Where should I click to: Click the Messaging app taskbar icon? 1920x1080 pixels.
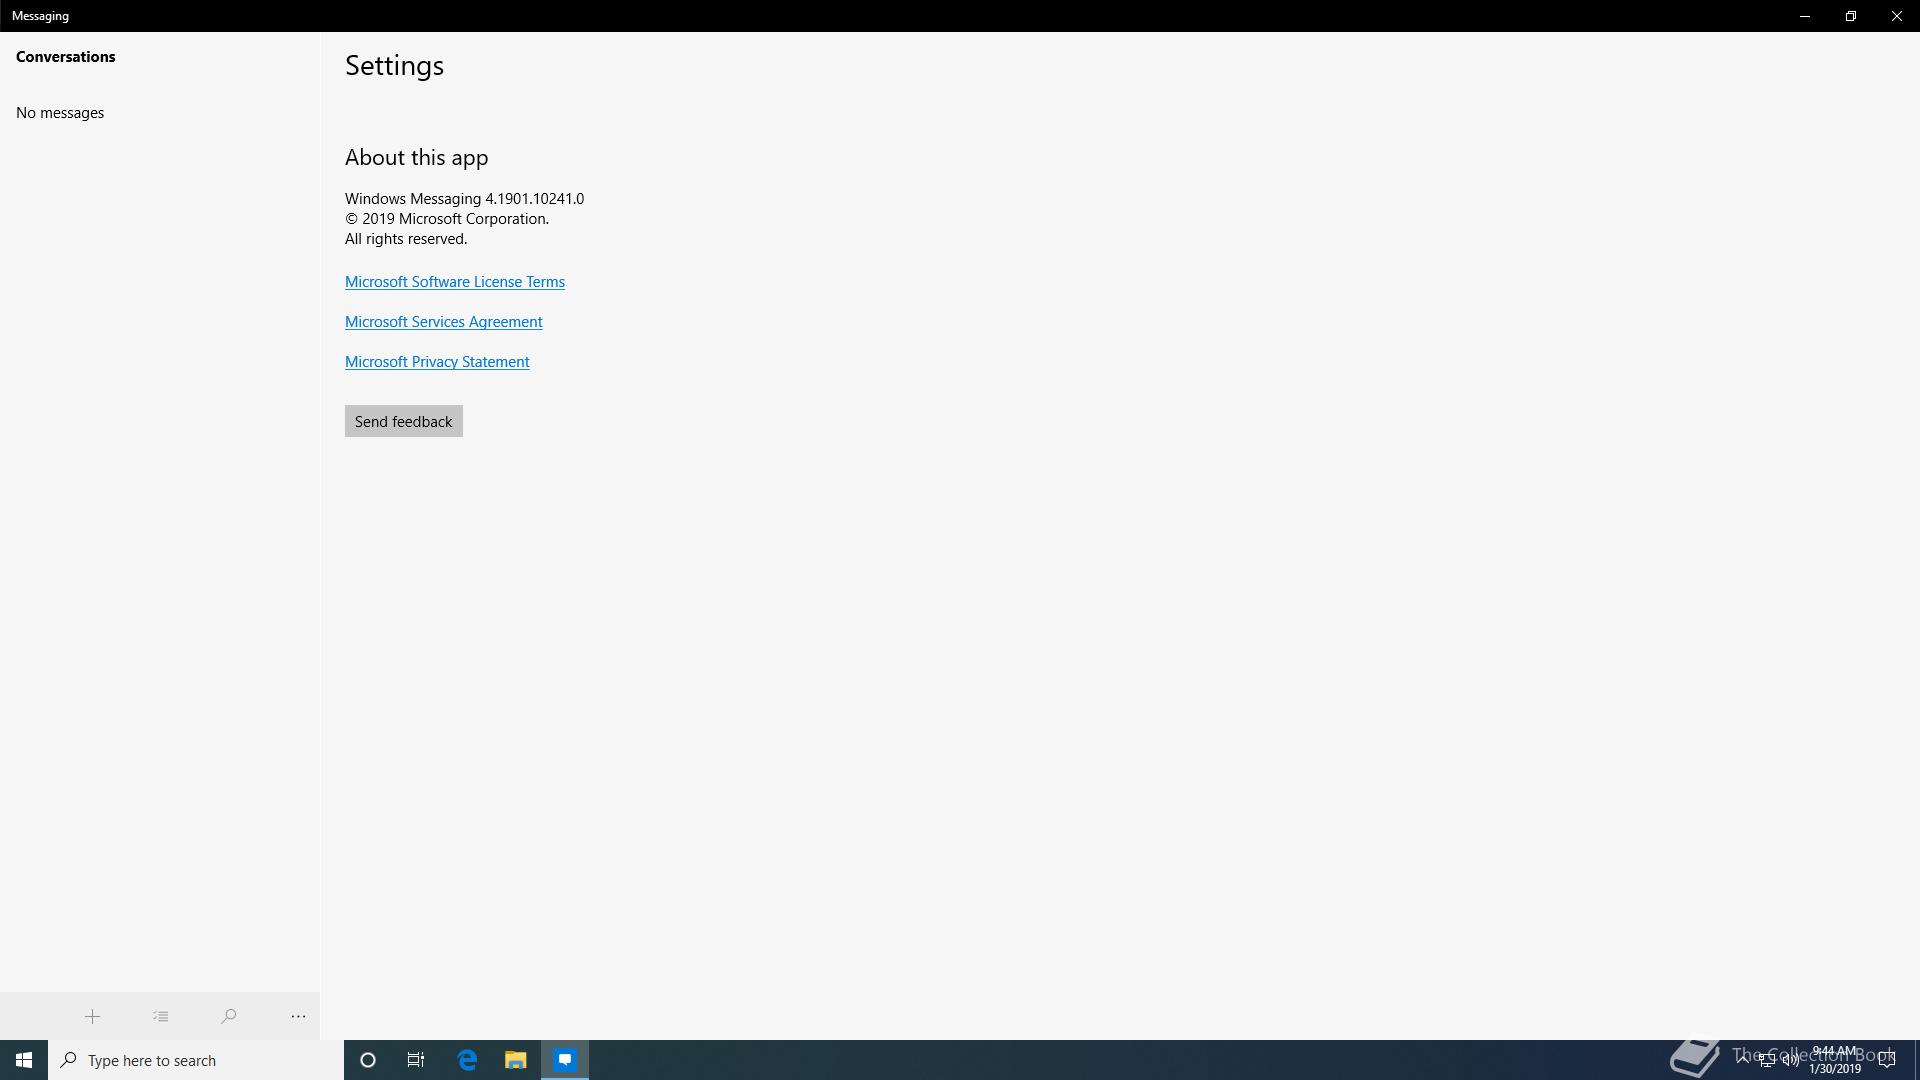tap(565, 1060)
